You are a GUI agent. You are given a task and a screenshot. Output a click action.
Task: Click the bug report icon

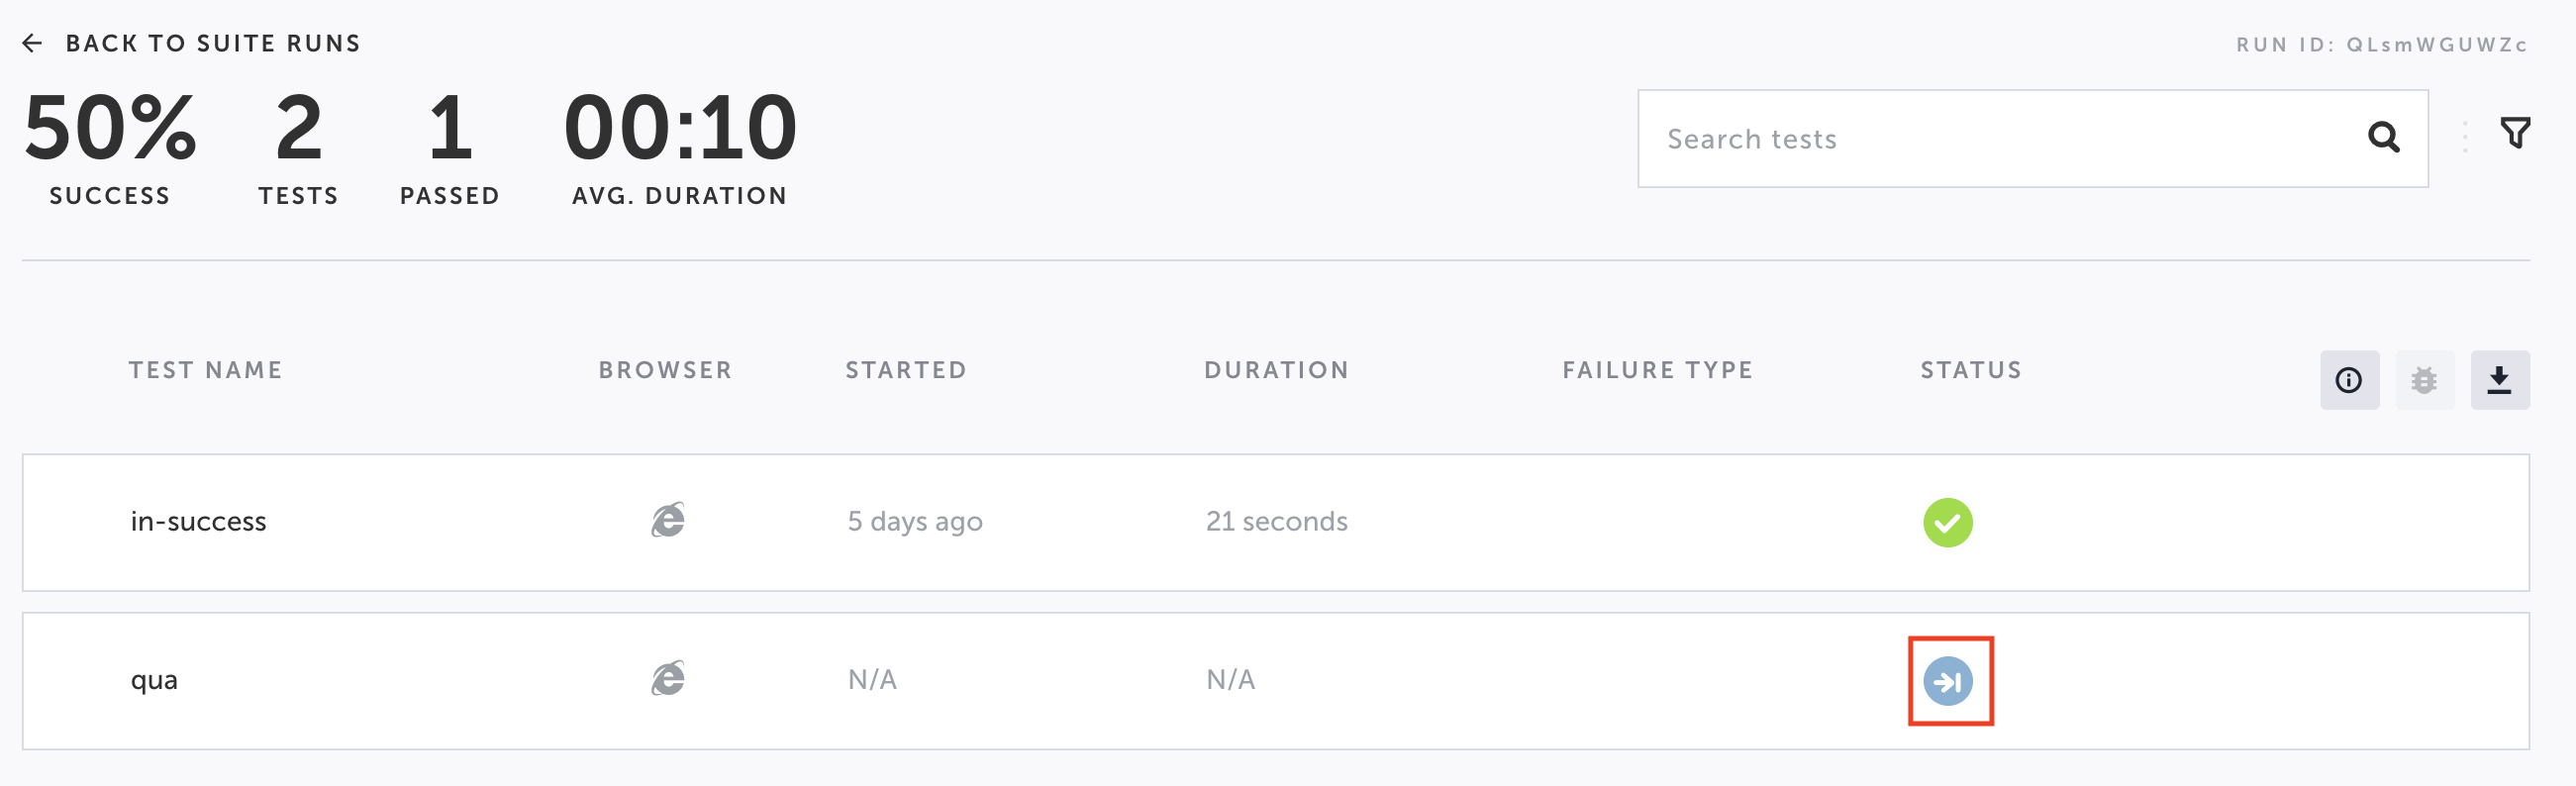(x=2424, y=380)
